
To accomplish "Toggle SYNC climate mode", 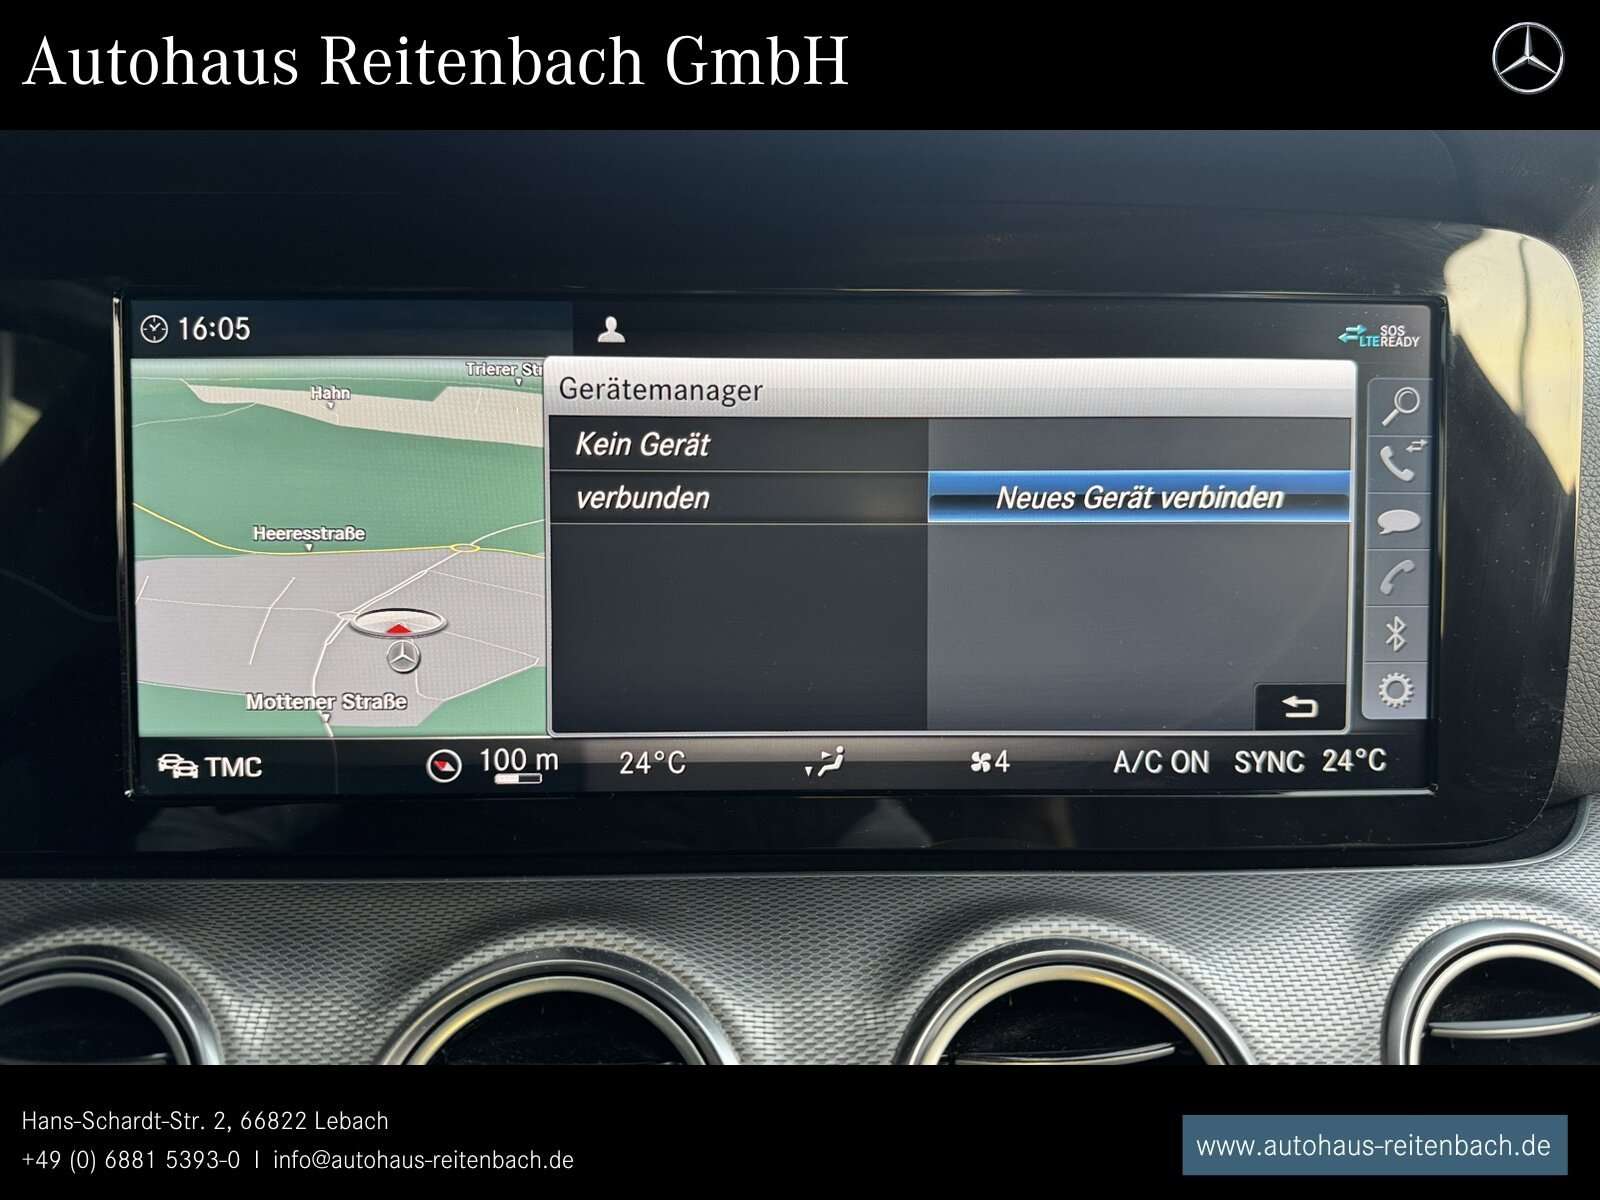I will [1268, 763].
